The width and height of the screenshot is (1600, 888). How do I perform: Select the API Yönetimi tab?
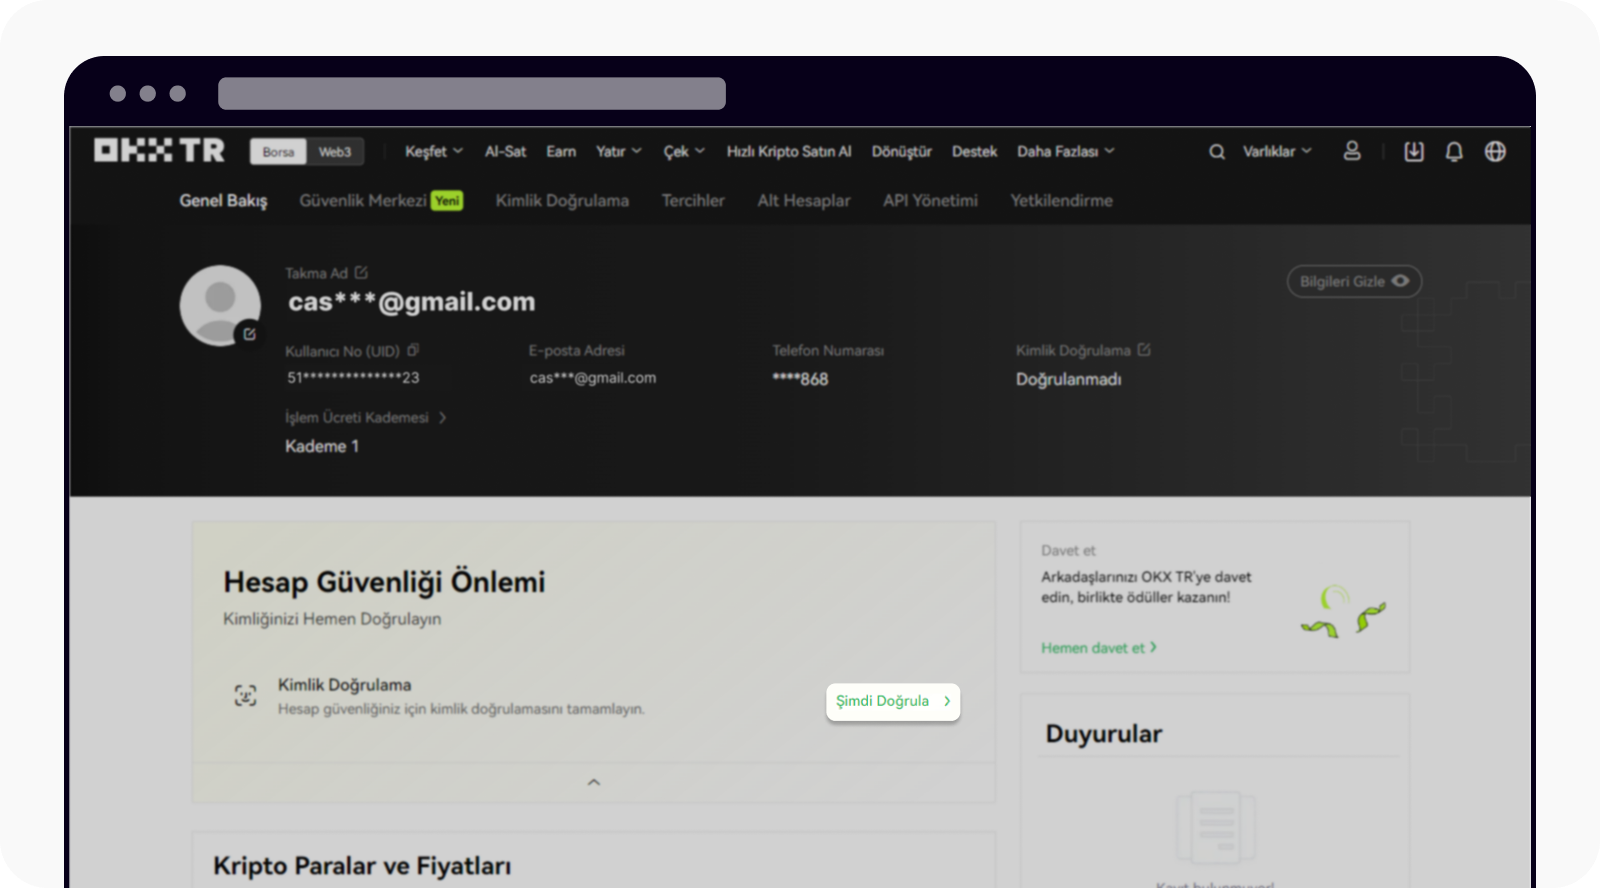tap(930, 200)
